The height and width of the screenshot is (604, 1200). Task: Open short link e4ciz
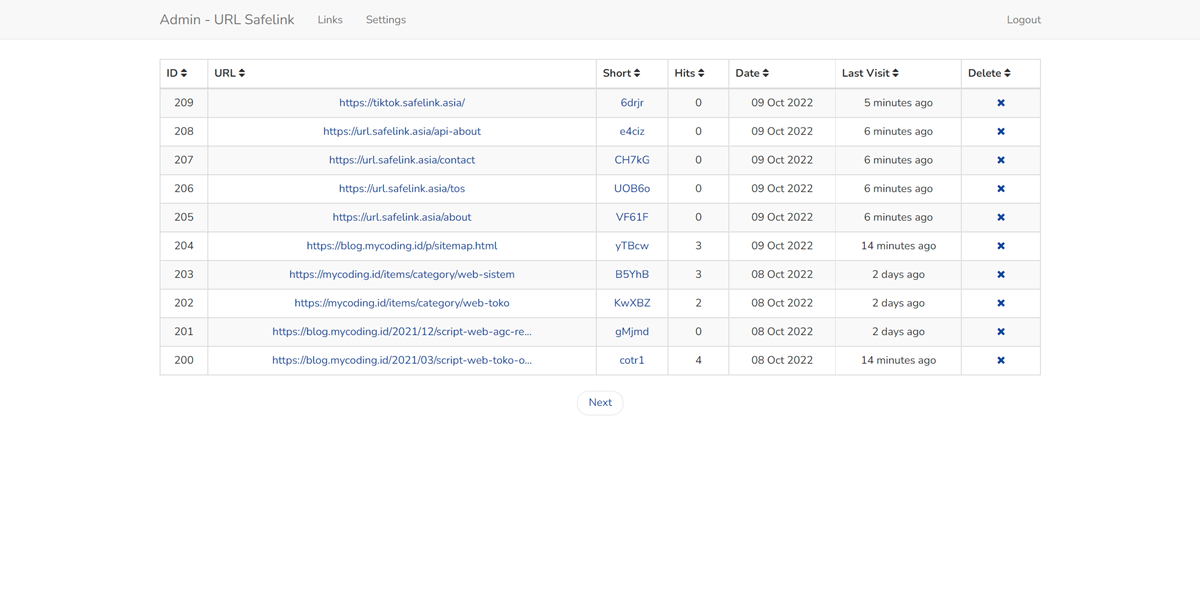(632, 132)
